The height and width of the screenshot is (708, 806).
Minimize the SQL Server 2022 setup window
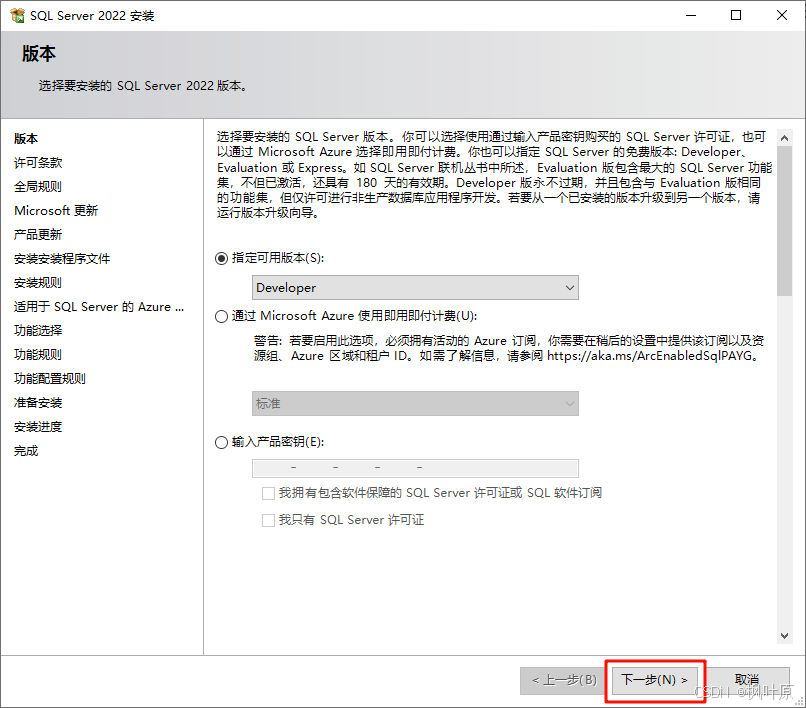(x=691, y=15)
